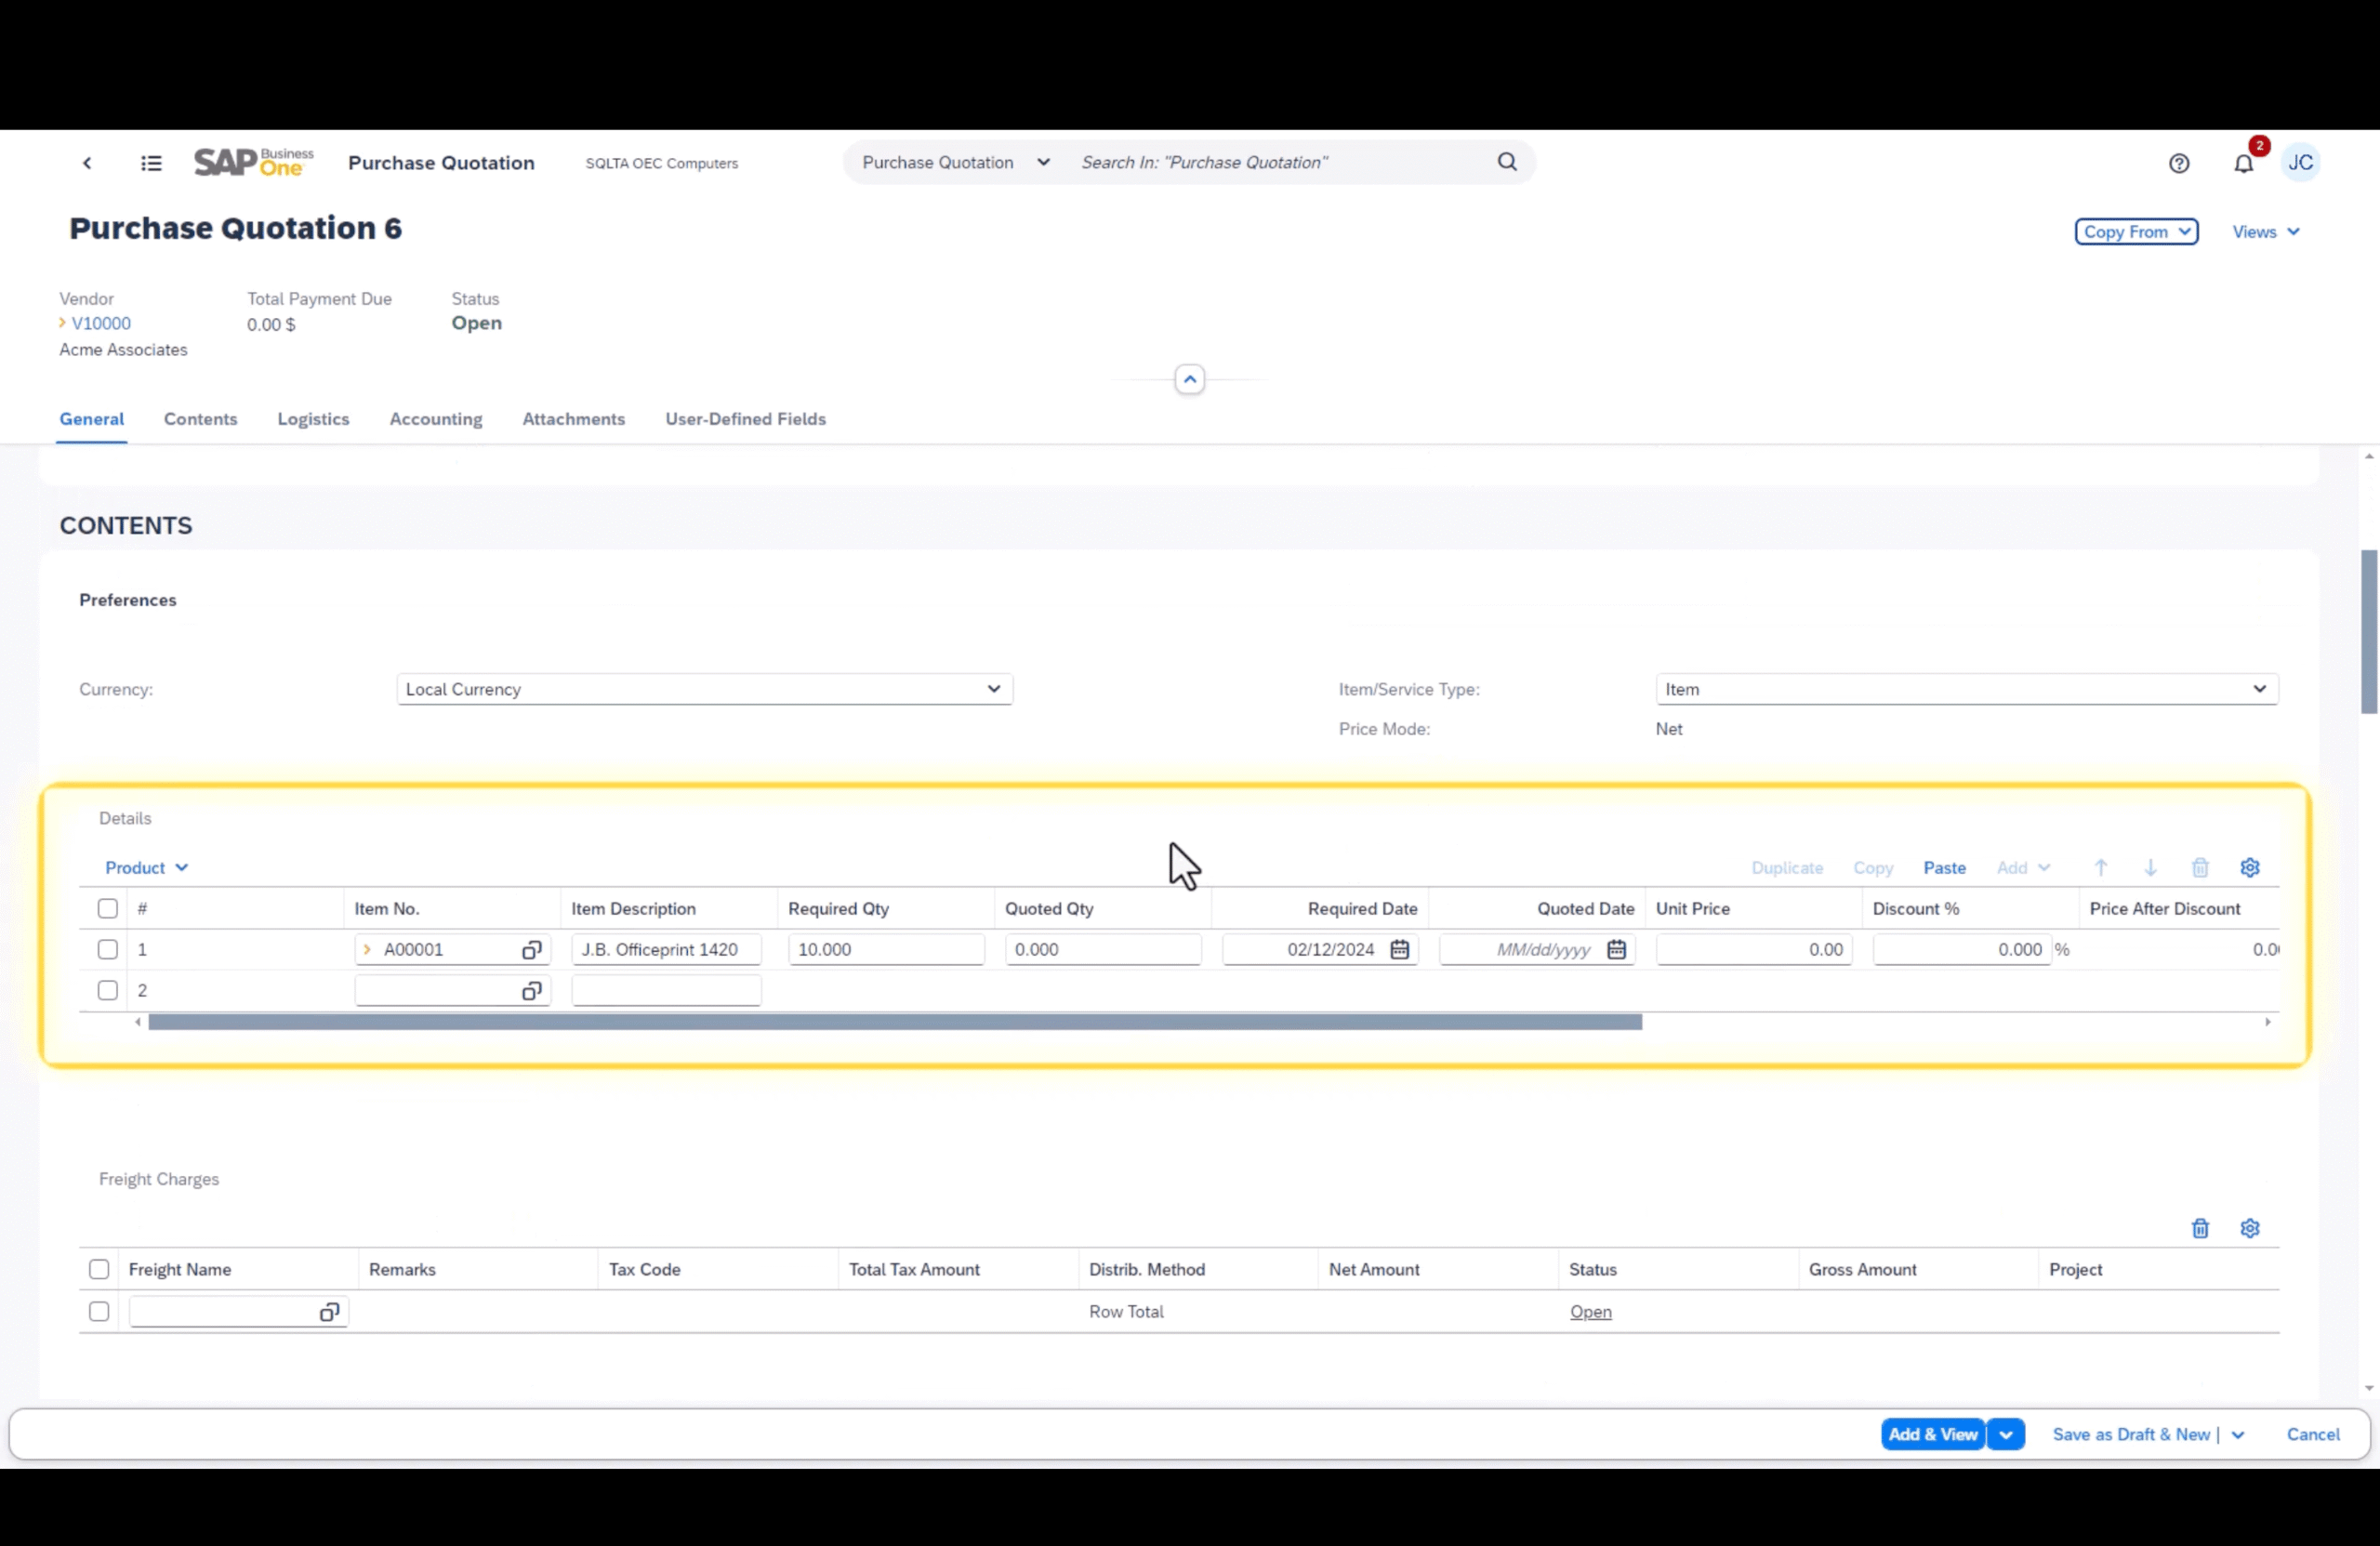Select all rows in Details table

[107, 909]
